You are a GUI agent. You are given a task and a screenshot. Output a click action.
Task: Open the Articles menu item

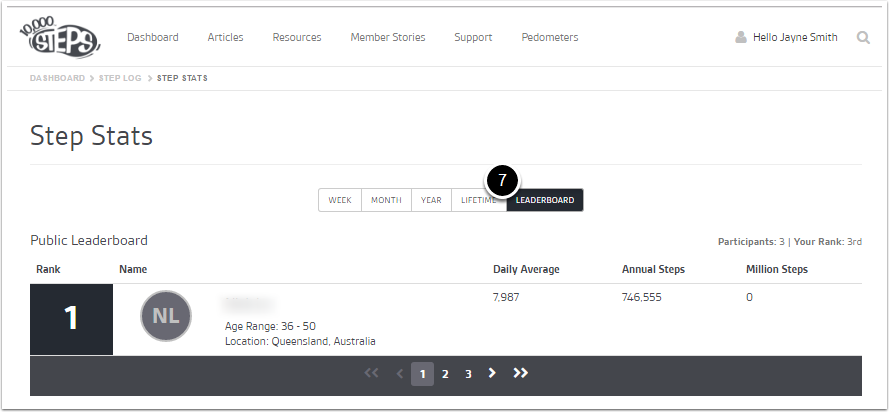(x=225, y=38)
